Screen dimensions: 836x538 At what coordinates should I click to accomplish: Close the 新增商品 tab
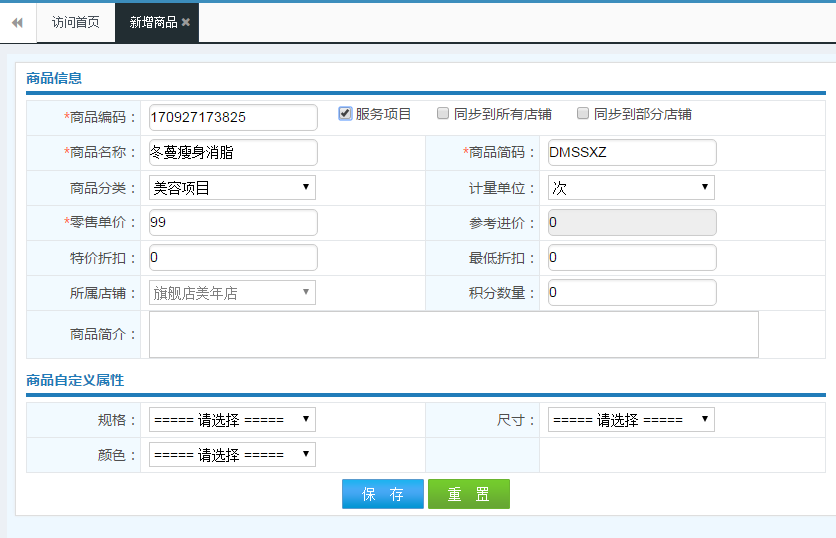click(x=186, y=22)
